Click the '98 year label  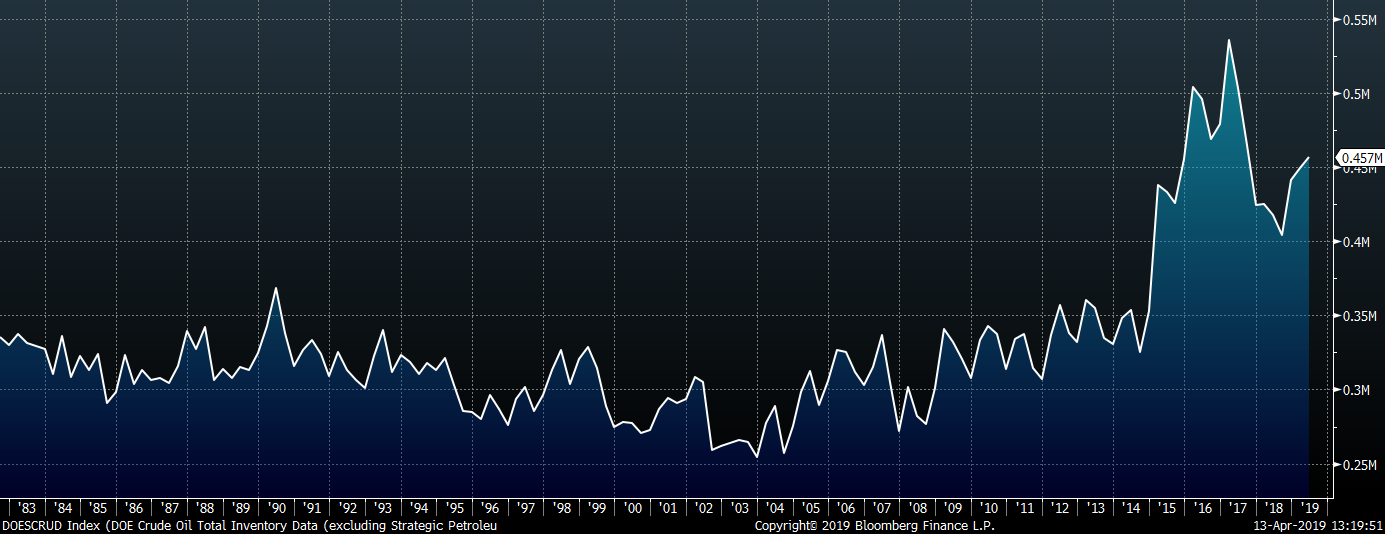pos(562,508)
